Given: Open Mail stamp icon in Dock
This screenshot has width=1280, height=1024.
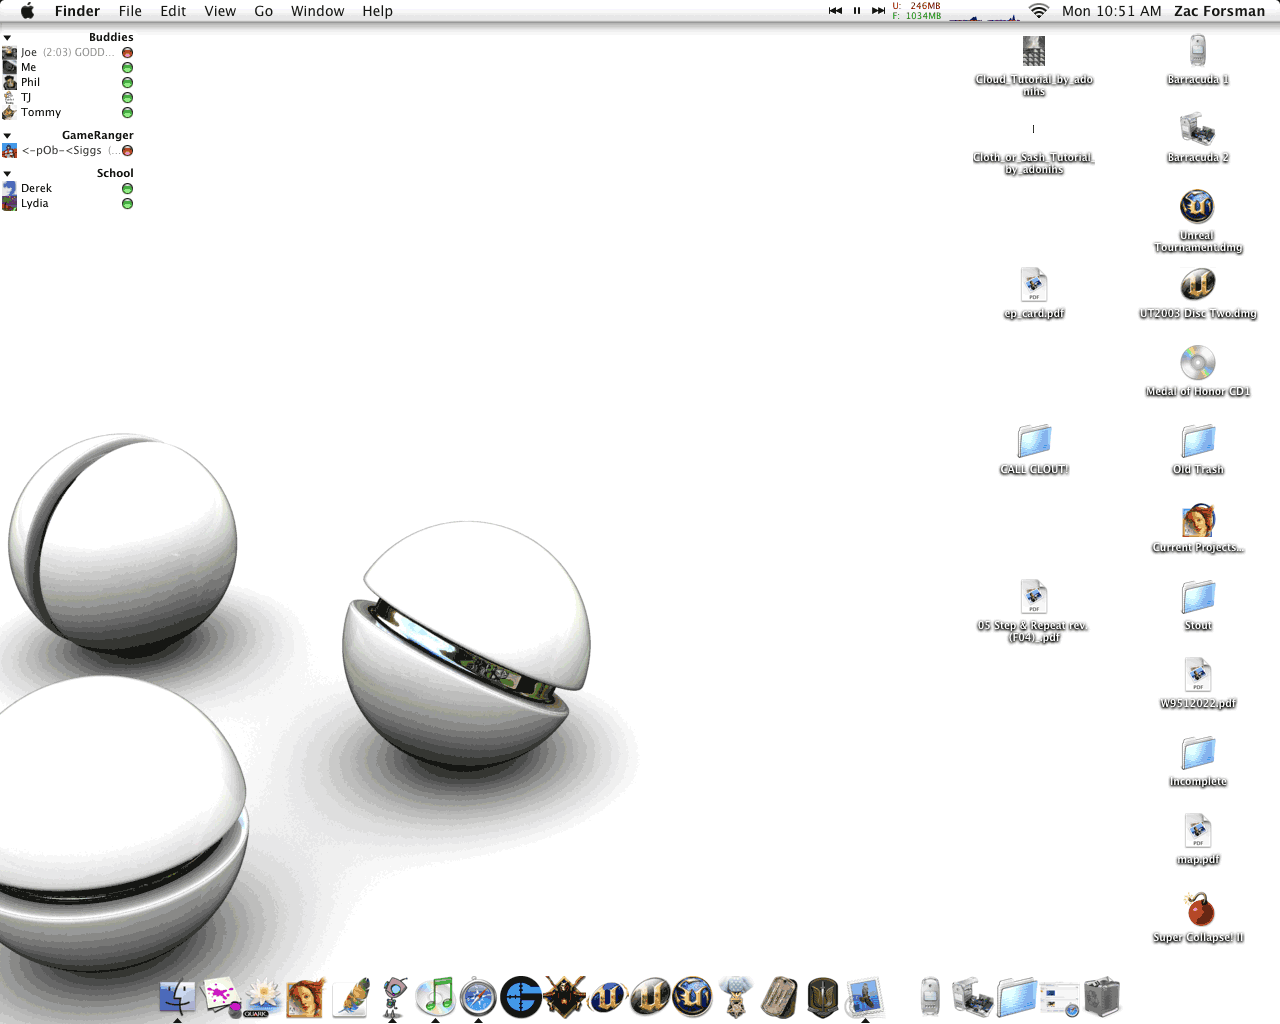Looking at the screenshot, I should (865, 997).
